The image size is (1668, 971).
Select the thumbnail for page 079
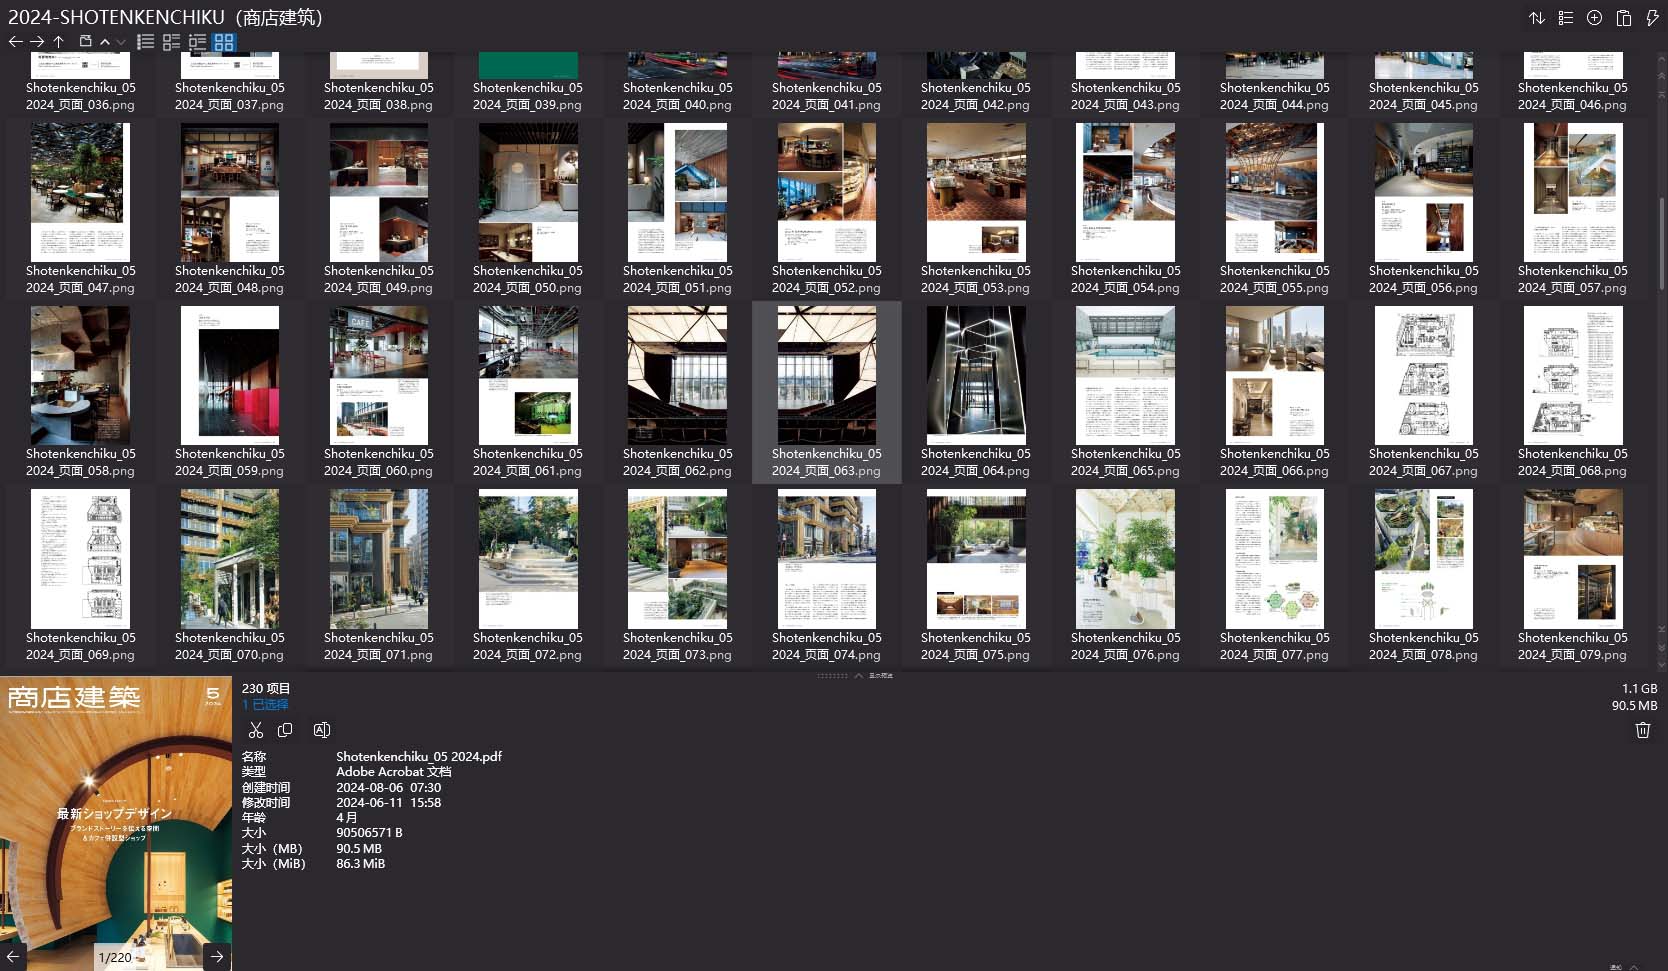(x=1573, y=559)
